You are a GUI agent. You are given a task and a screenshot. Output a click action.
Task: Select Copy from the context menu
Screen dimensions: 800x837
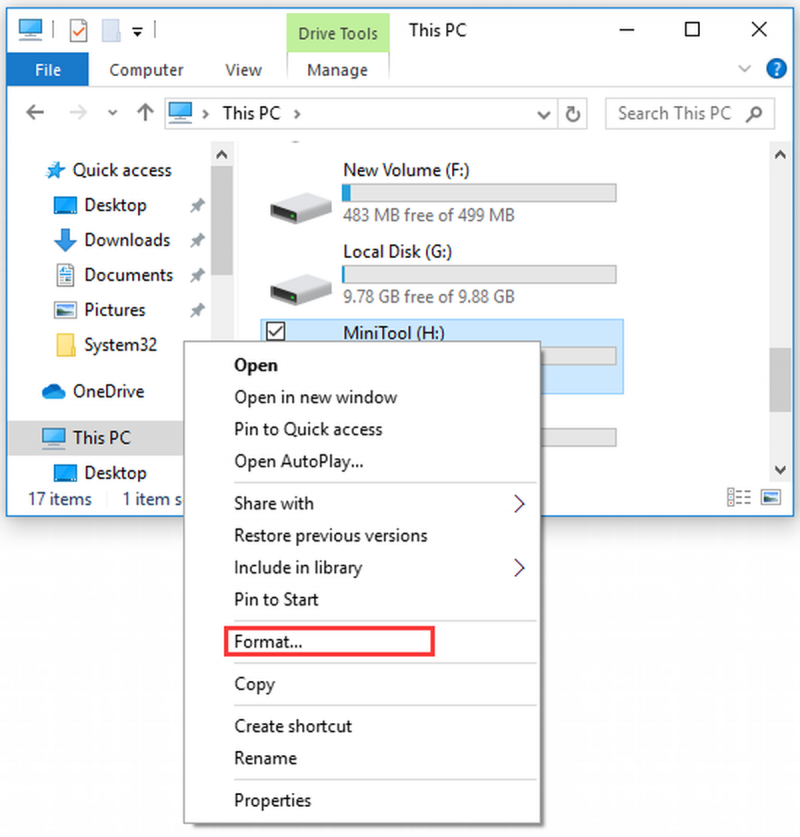tap(254, 684)
